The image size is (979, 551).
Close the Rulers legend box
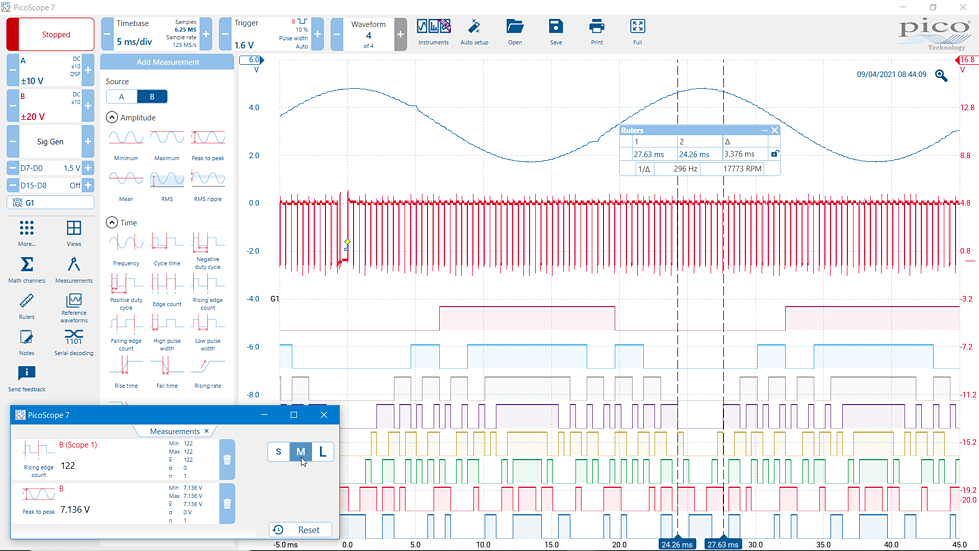click(775, 130)
